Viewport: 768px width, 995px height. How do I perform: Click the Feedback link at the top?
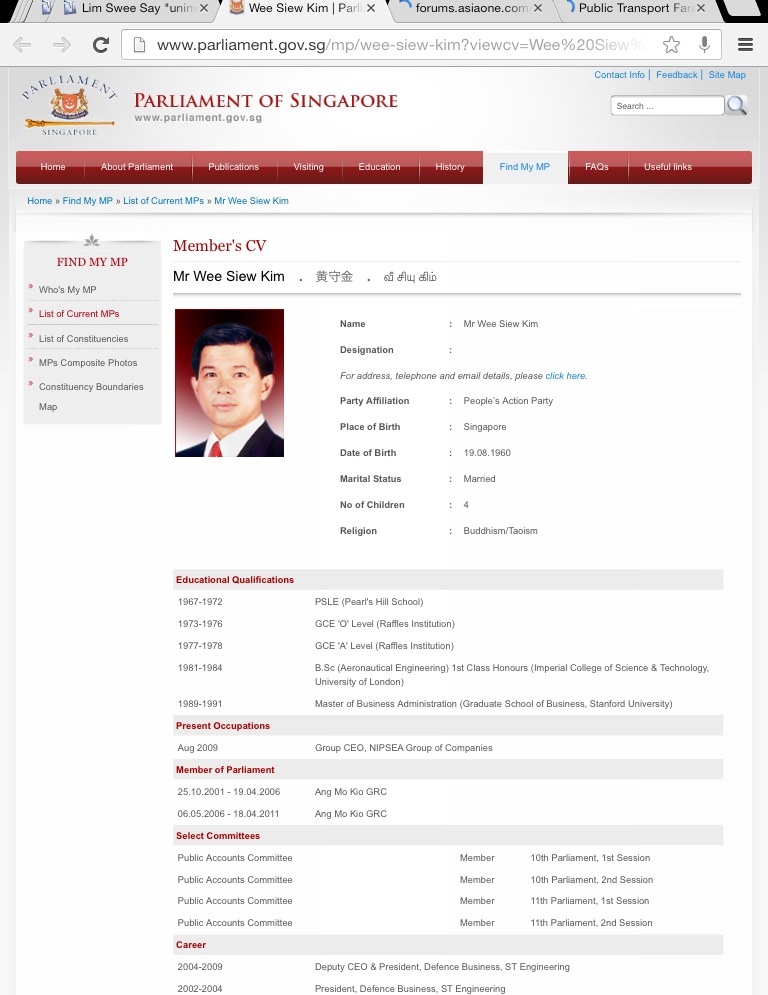coord(677,75)
